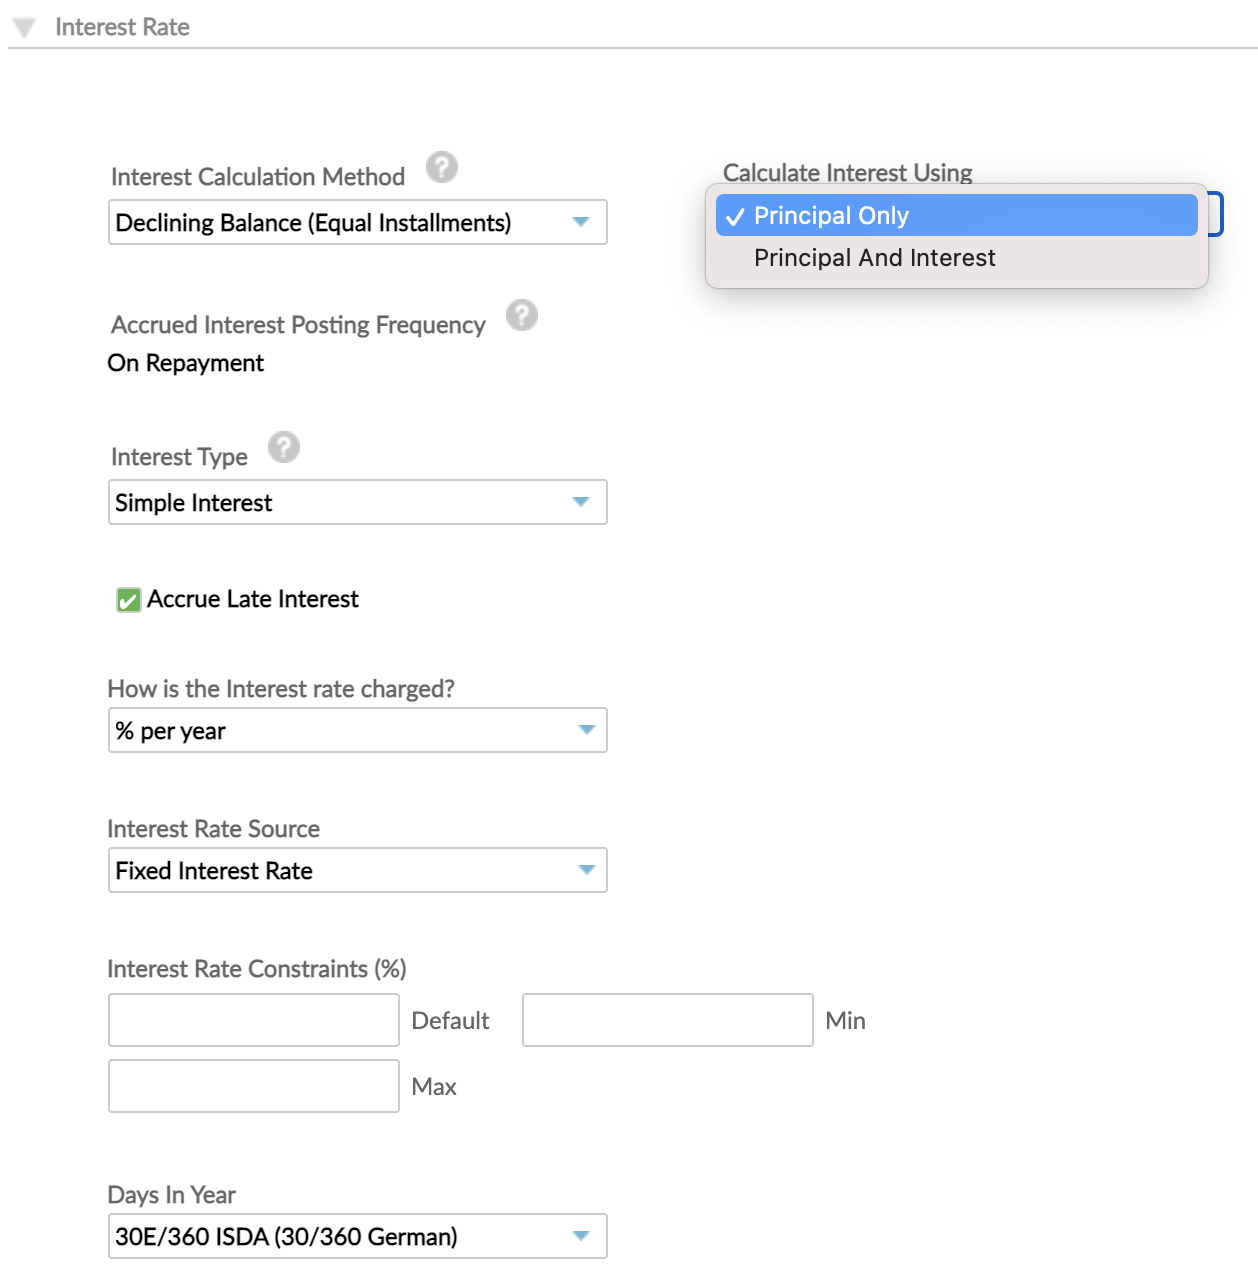Image resolution: width=1258 pixels, height=1274 pixels.
Task: Click the Accrue Late Interest label
Action: coord(253,599)
